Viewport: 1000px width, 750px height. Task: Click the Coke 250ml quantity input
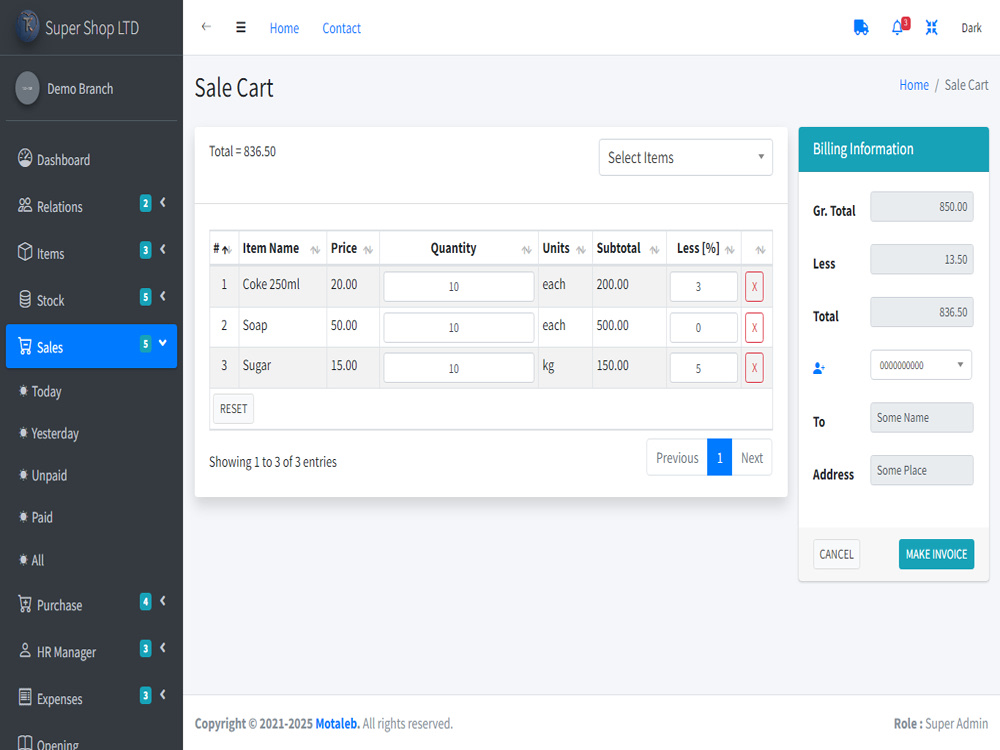point(459,286)
